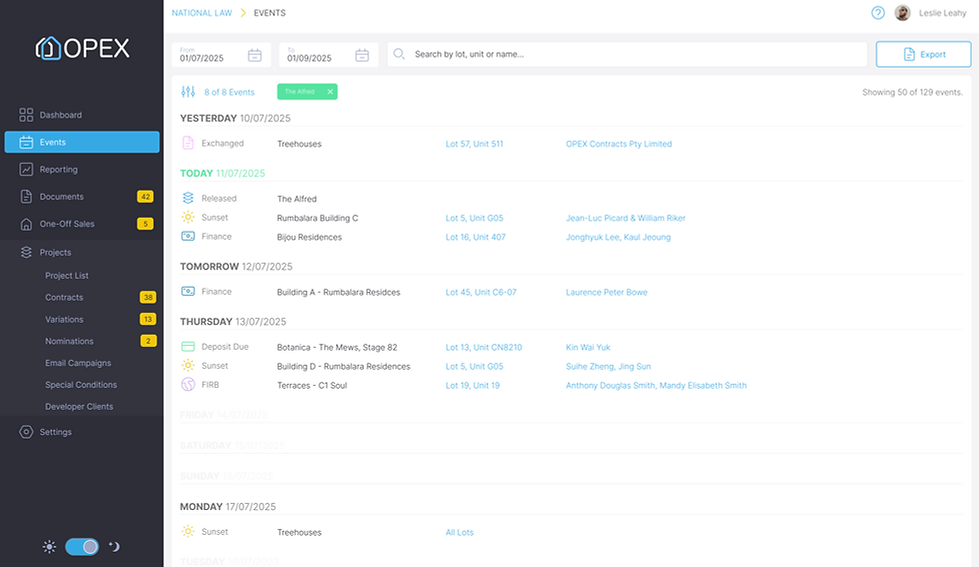Viewport: 979px width, 567px height.
Task: Open Laurence Peter Bowe link
Action: tap(606, 292)
